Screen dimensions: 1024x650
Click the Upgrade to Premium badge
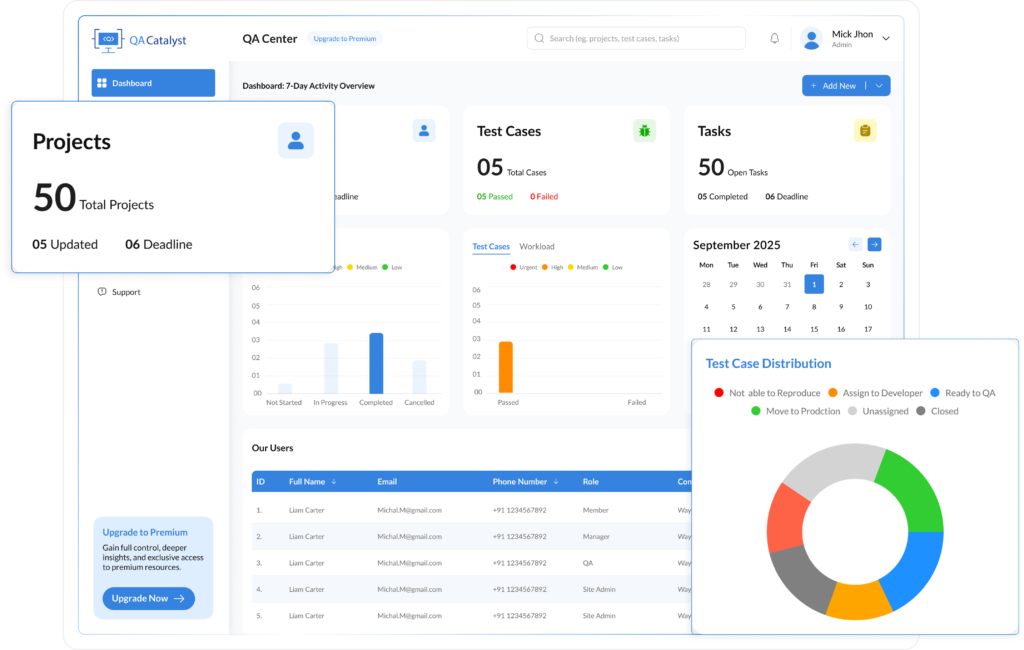[344, 39]
